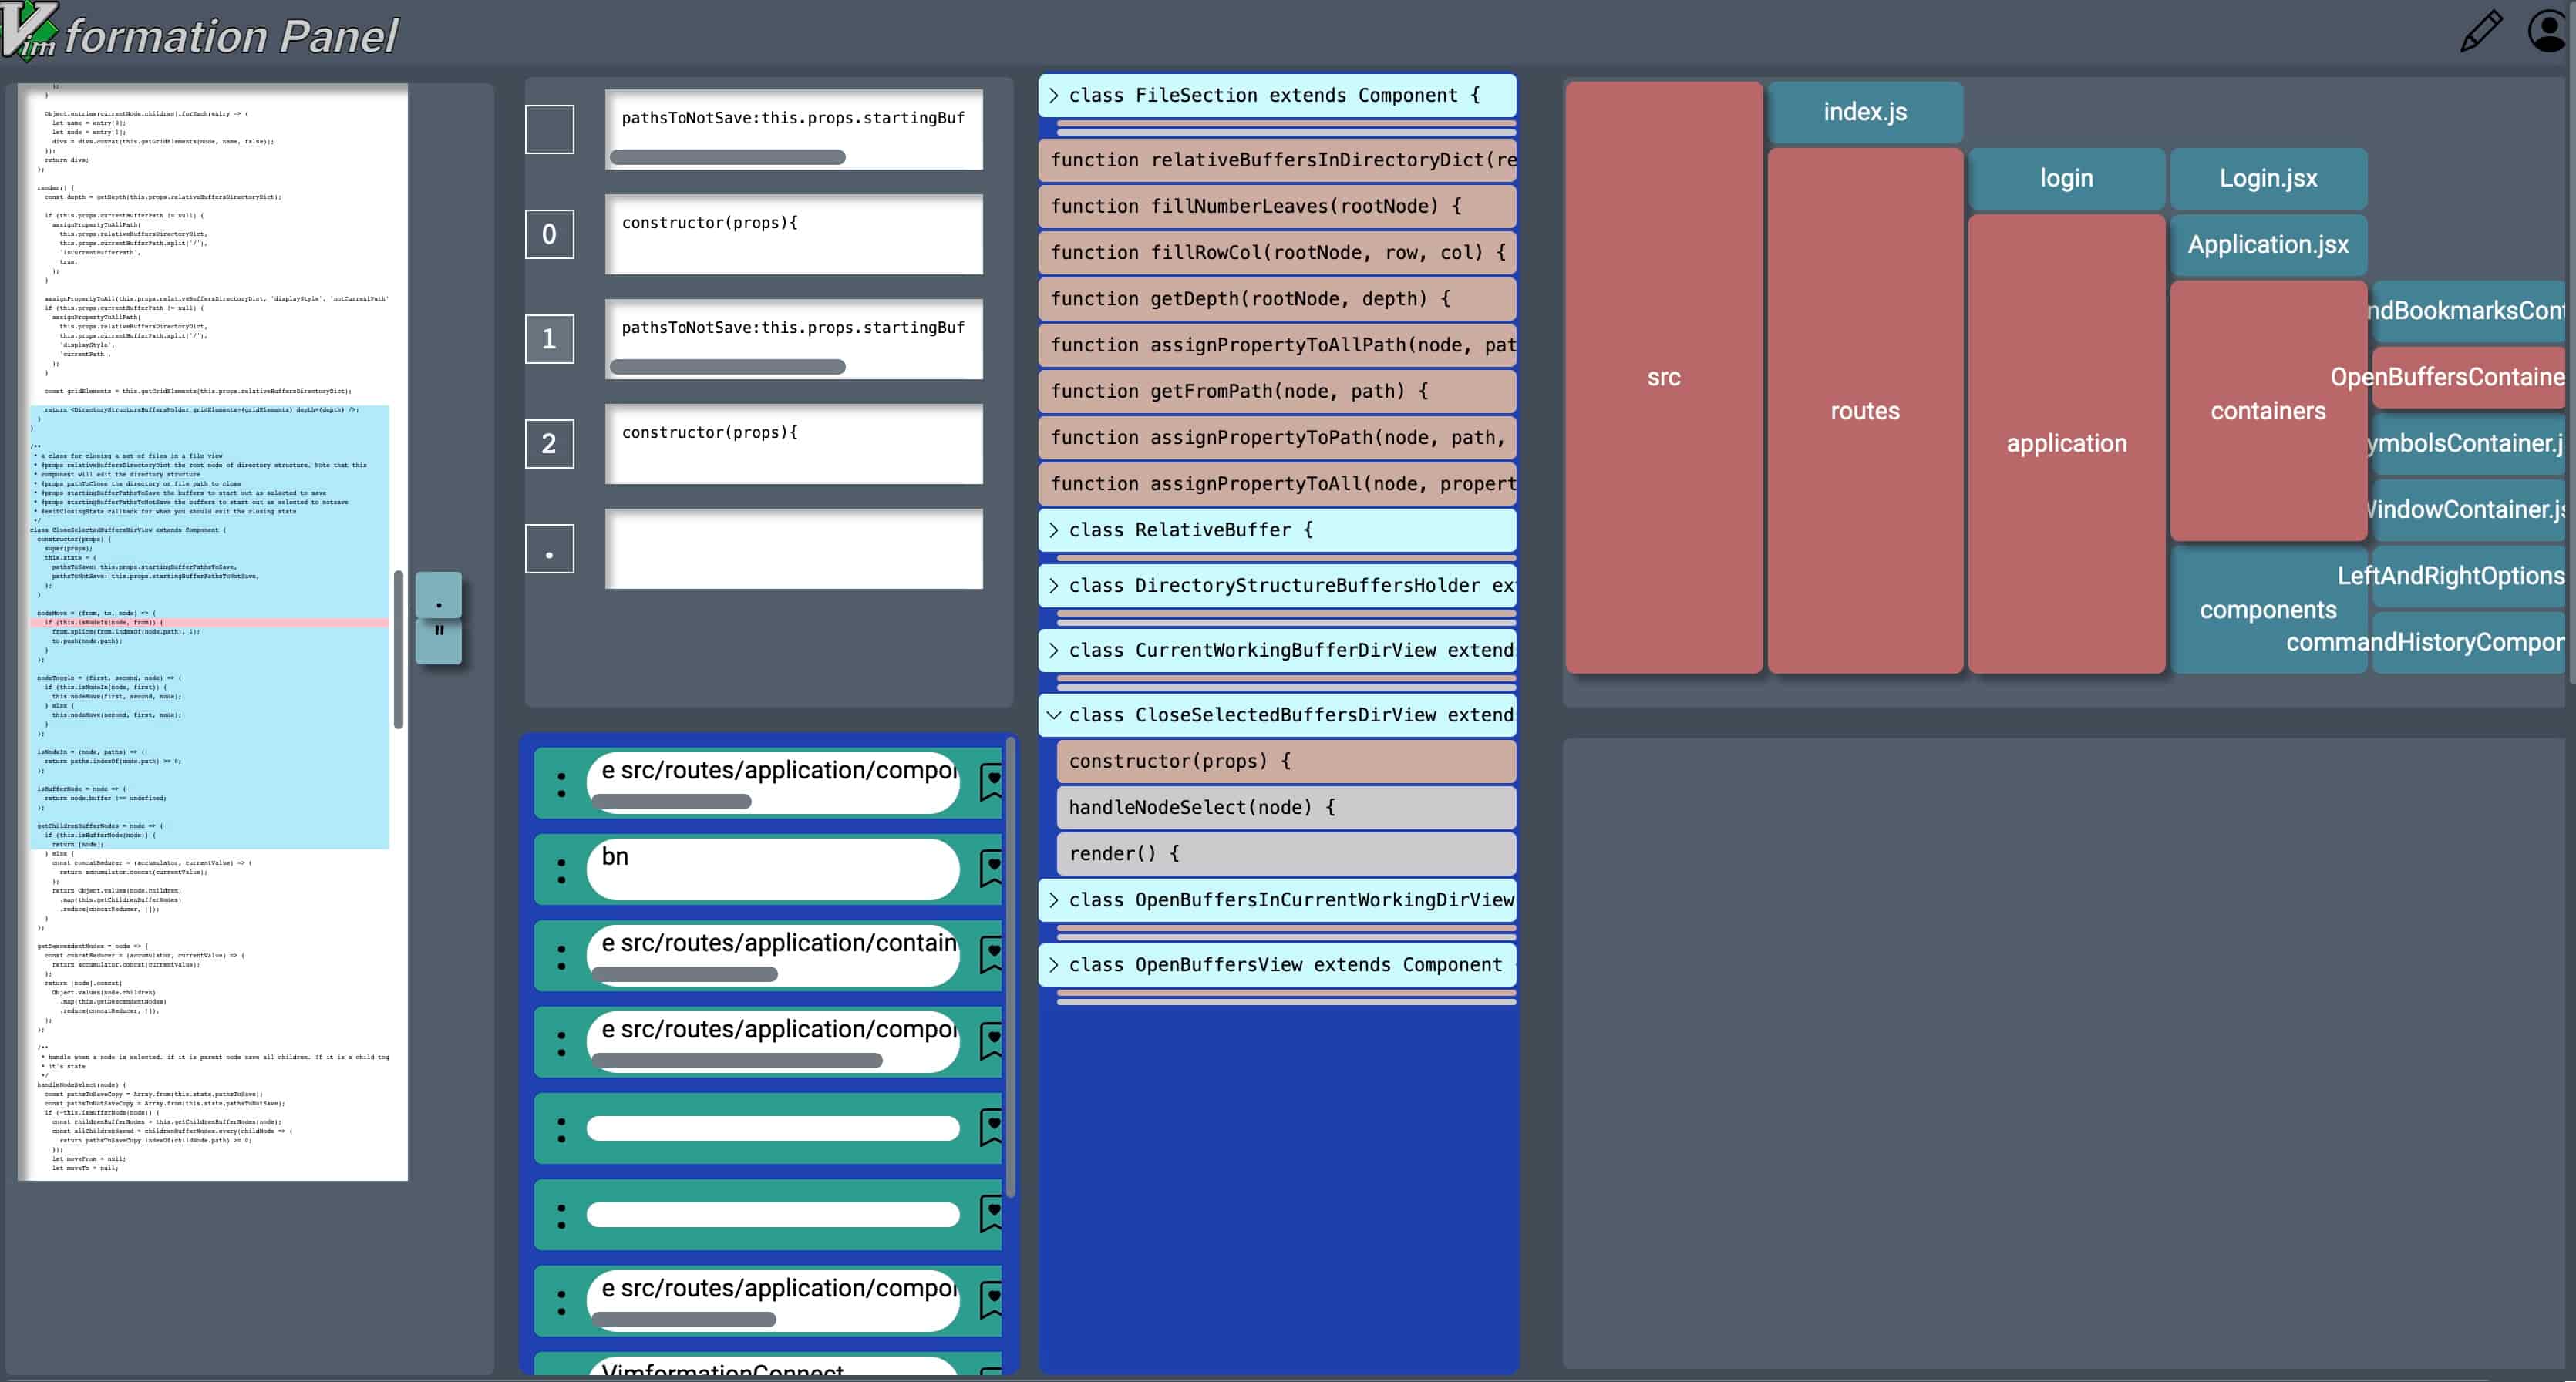The image size is (2576, 1382).
Task: Open the commandHistoryCompon file block
Action: (x=2468, y=642)
